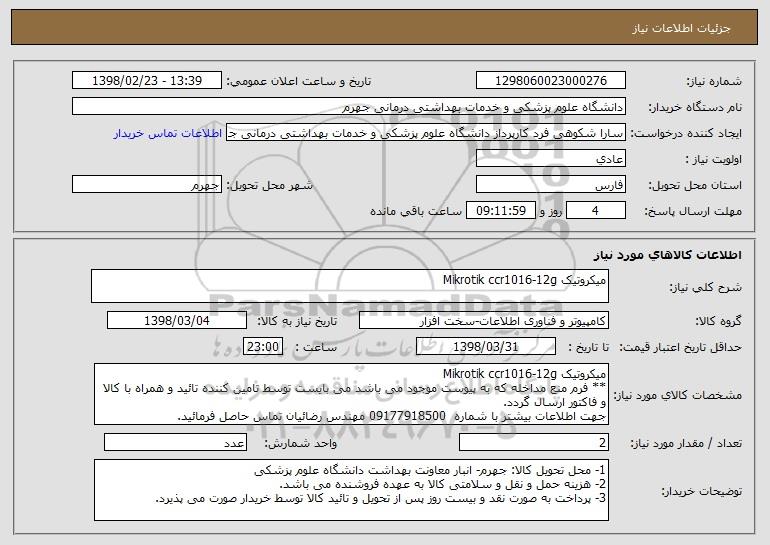The height and width of the screenshot is (545, 770).
Task: Click buyer note line 2 about هزینه حمل و نقل
Action: click(x=443, y=484)
